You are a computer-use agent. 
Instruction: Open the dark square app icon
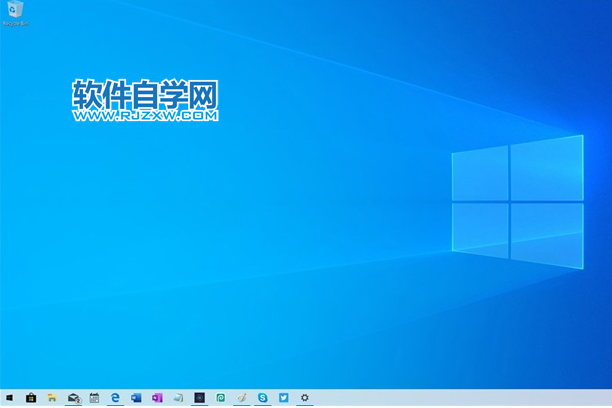(199, 398)
